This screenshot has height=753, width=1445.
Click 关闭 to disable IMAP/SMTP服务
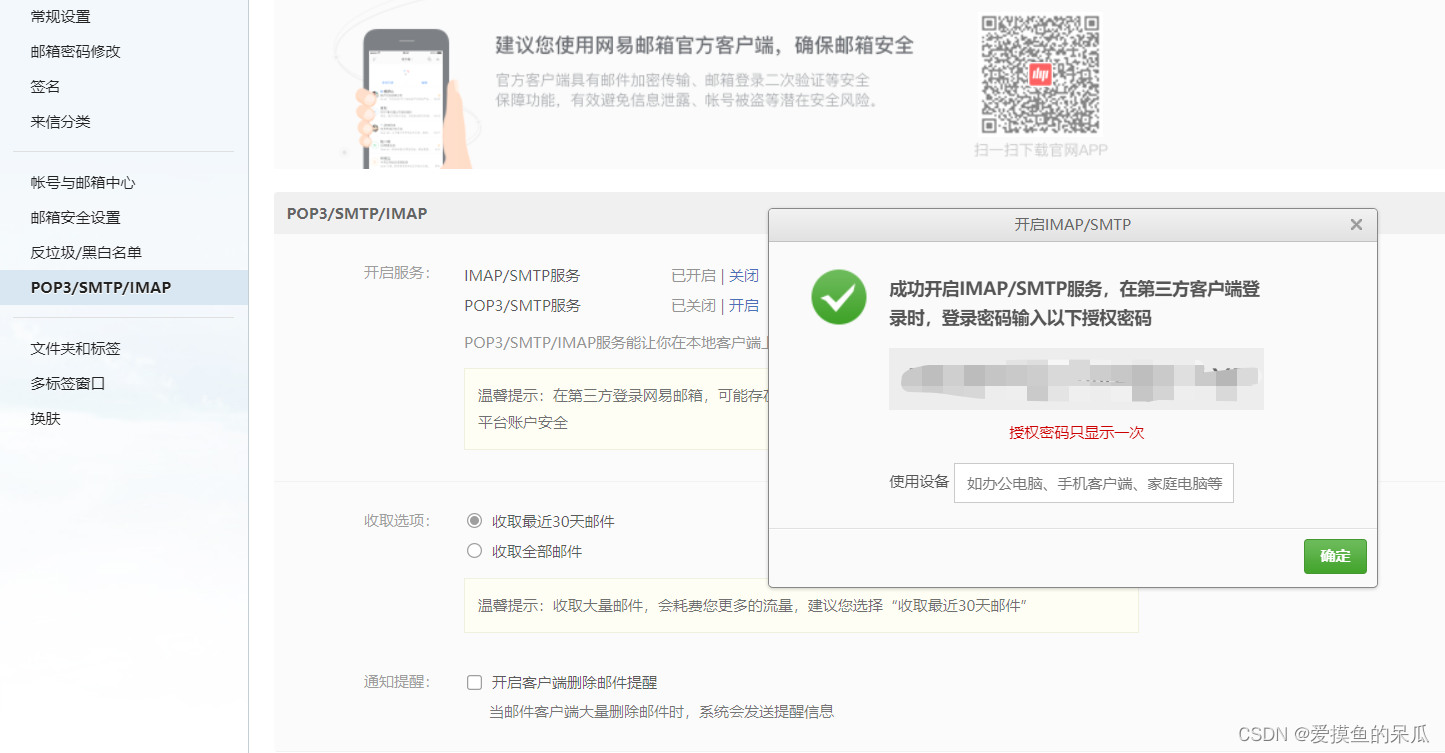tap(744, 274)
